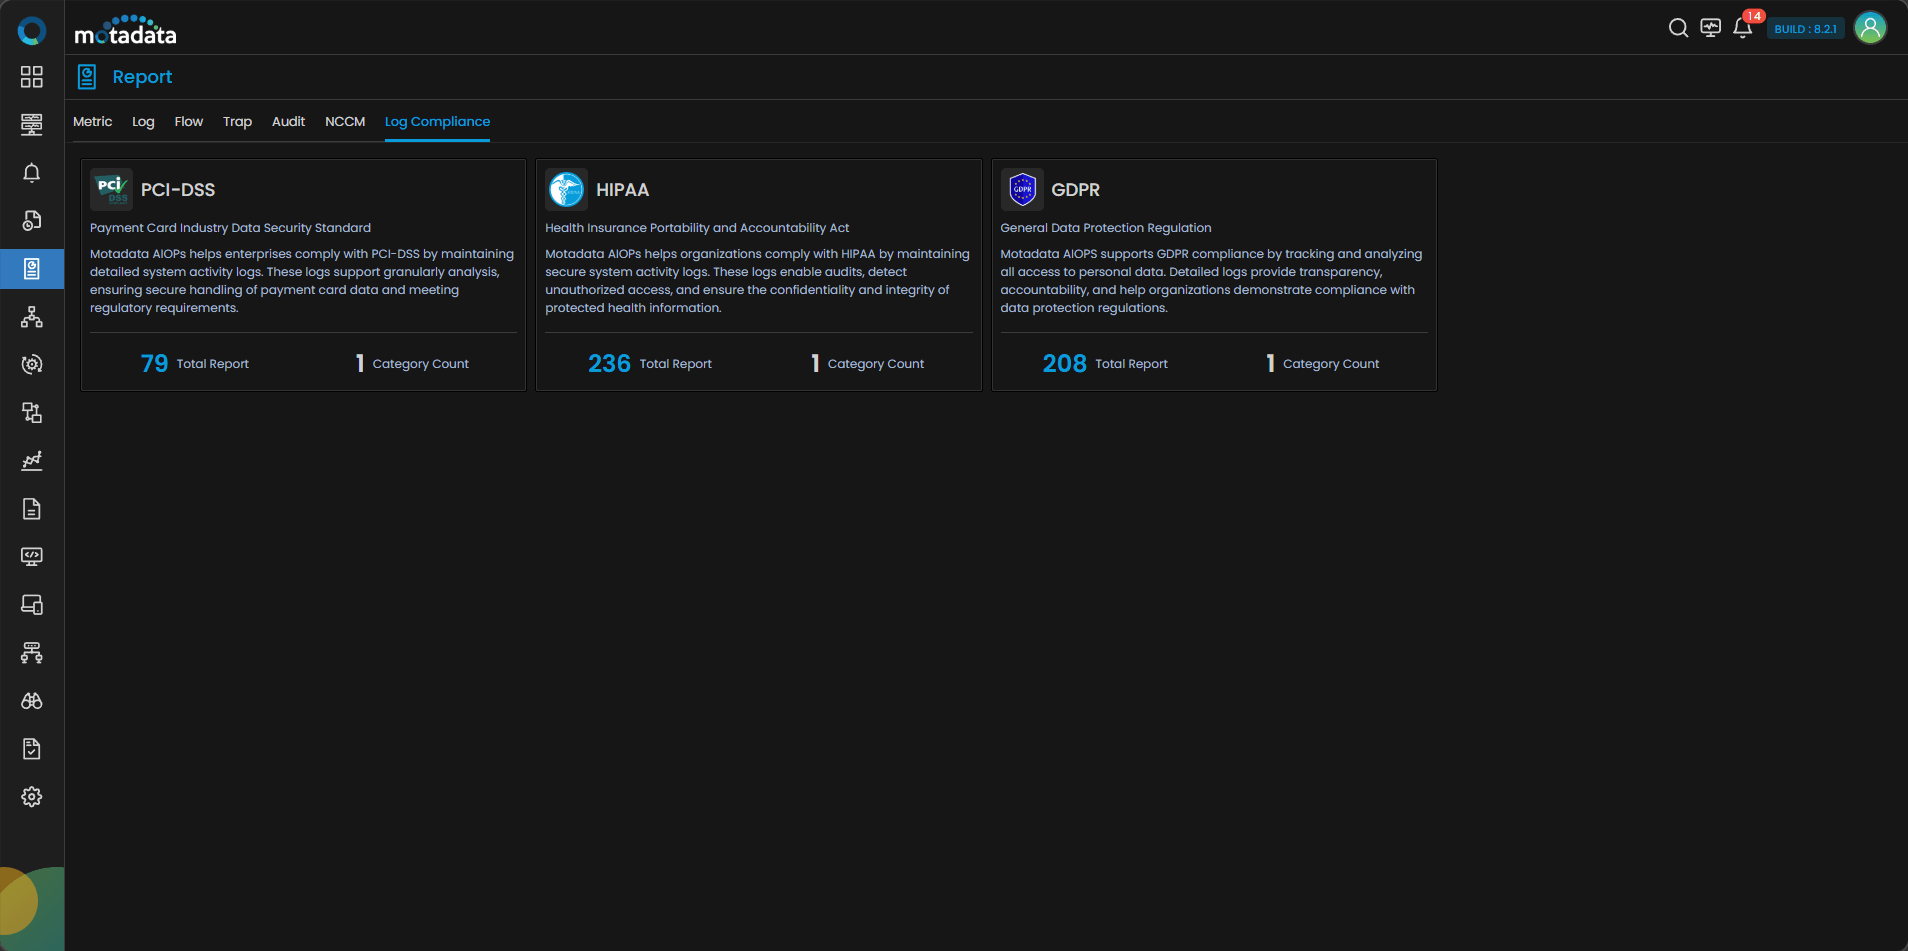Switch to the Metric tab
Screen dimensions: 1908x951
92,122
